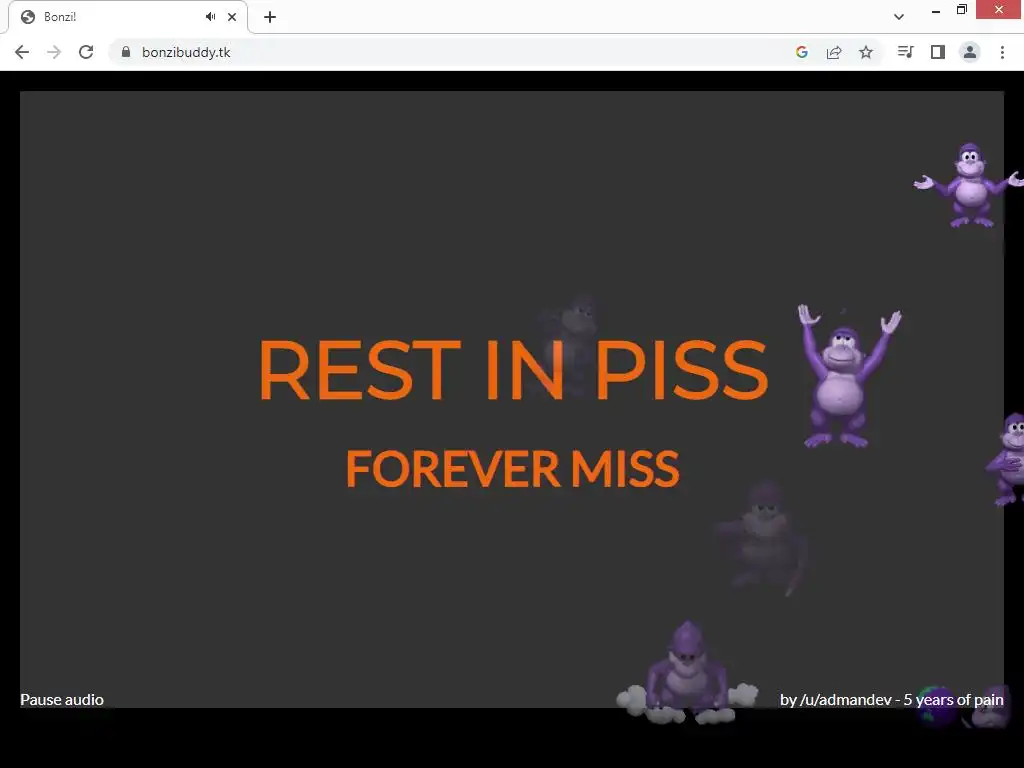Open the Chrome three-dot menu

tap(1002, 52)
